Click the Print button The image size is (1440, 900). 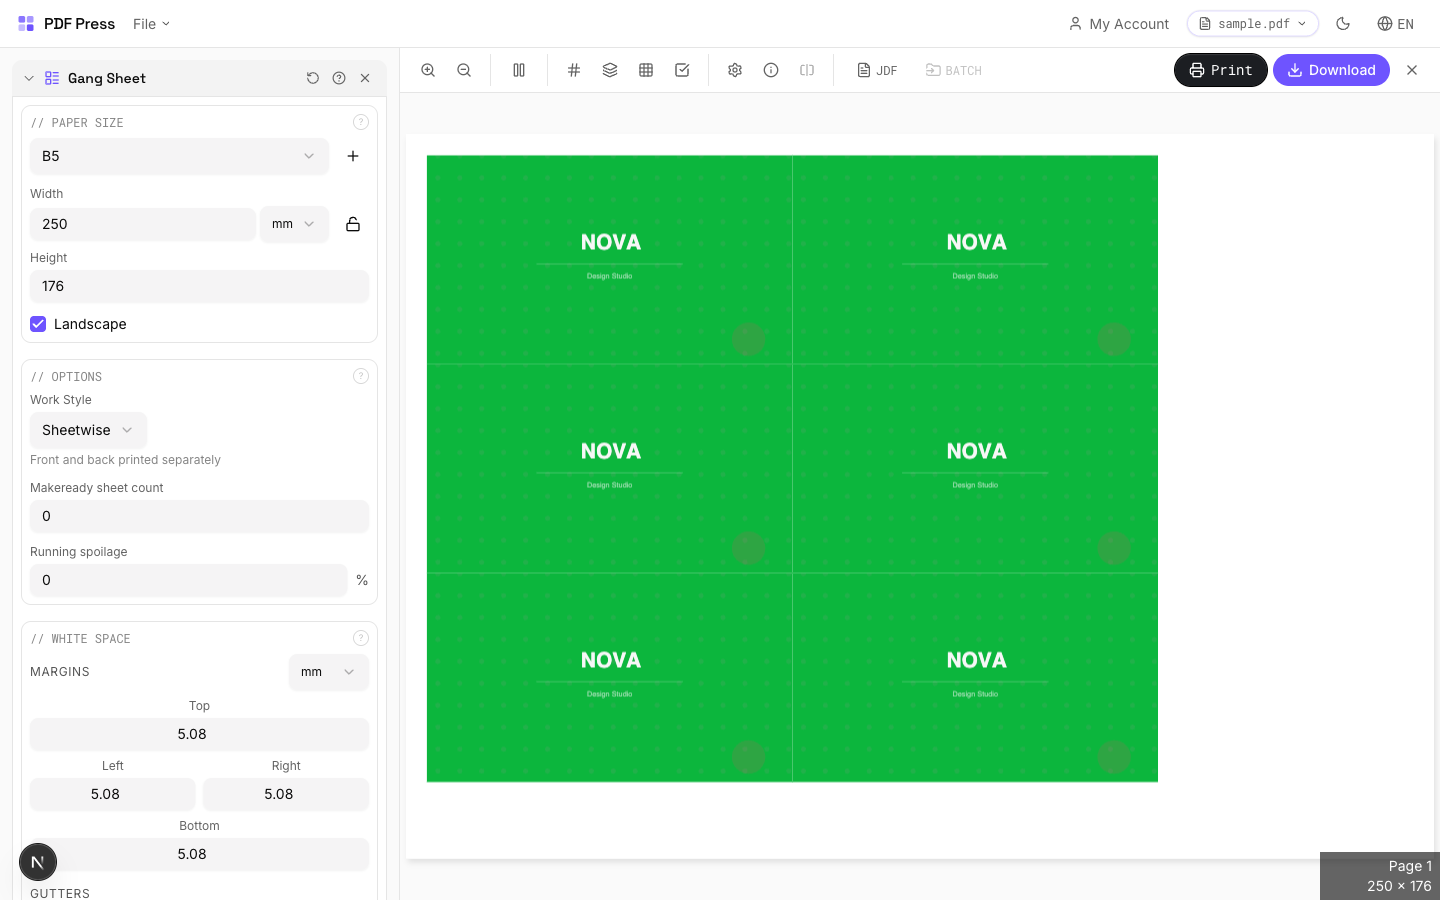(1220, 70)
